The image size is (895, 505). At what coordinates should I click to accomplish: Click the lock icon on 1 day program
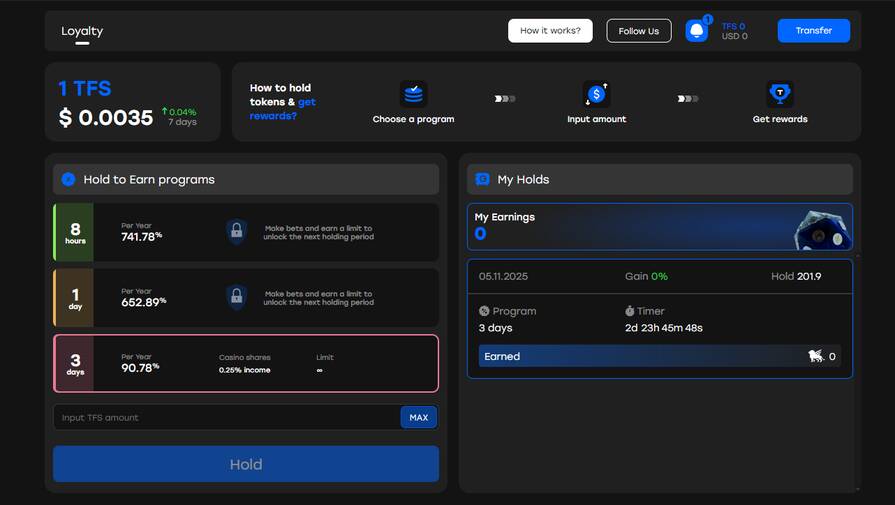(236, 297)
